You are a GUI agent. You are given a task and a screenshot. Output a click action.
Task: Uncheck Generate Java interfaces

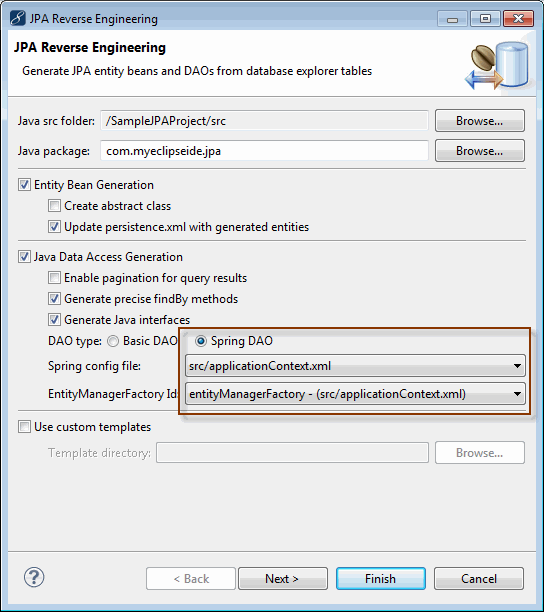(54, 320)
